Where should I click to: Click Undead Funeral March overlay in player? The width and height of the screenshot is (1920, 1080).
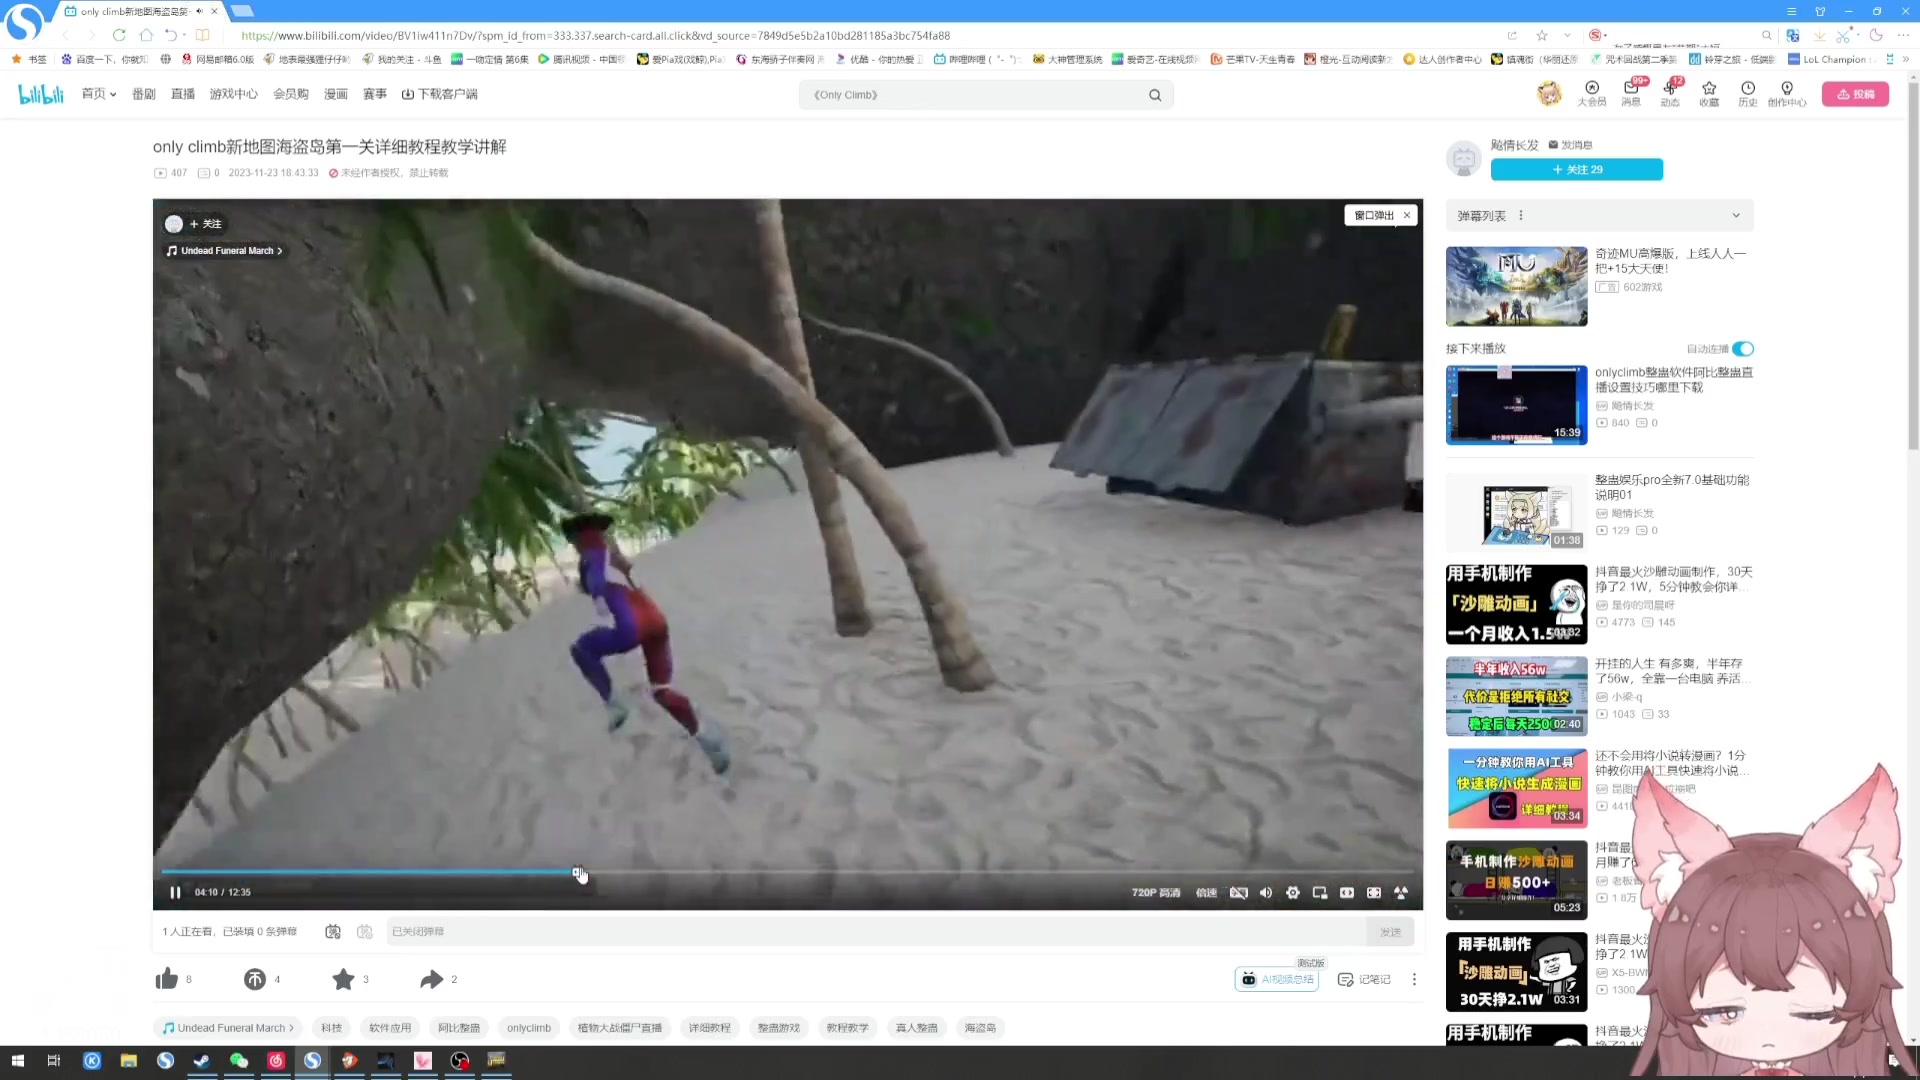pos(225,251)
